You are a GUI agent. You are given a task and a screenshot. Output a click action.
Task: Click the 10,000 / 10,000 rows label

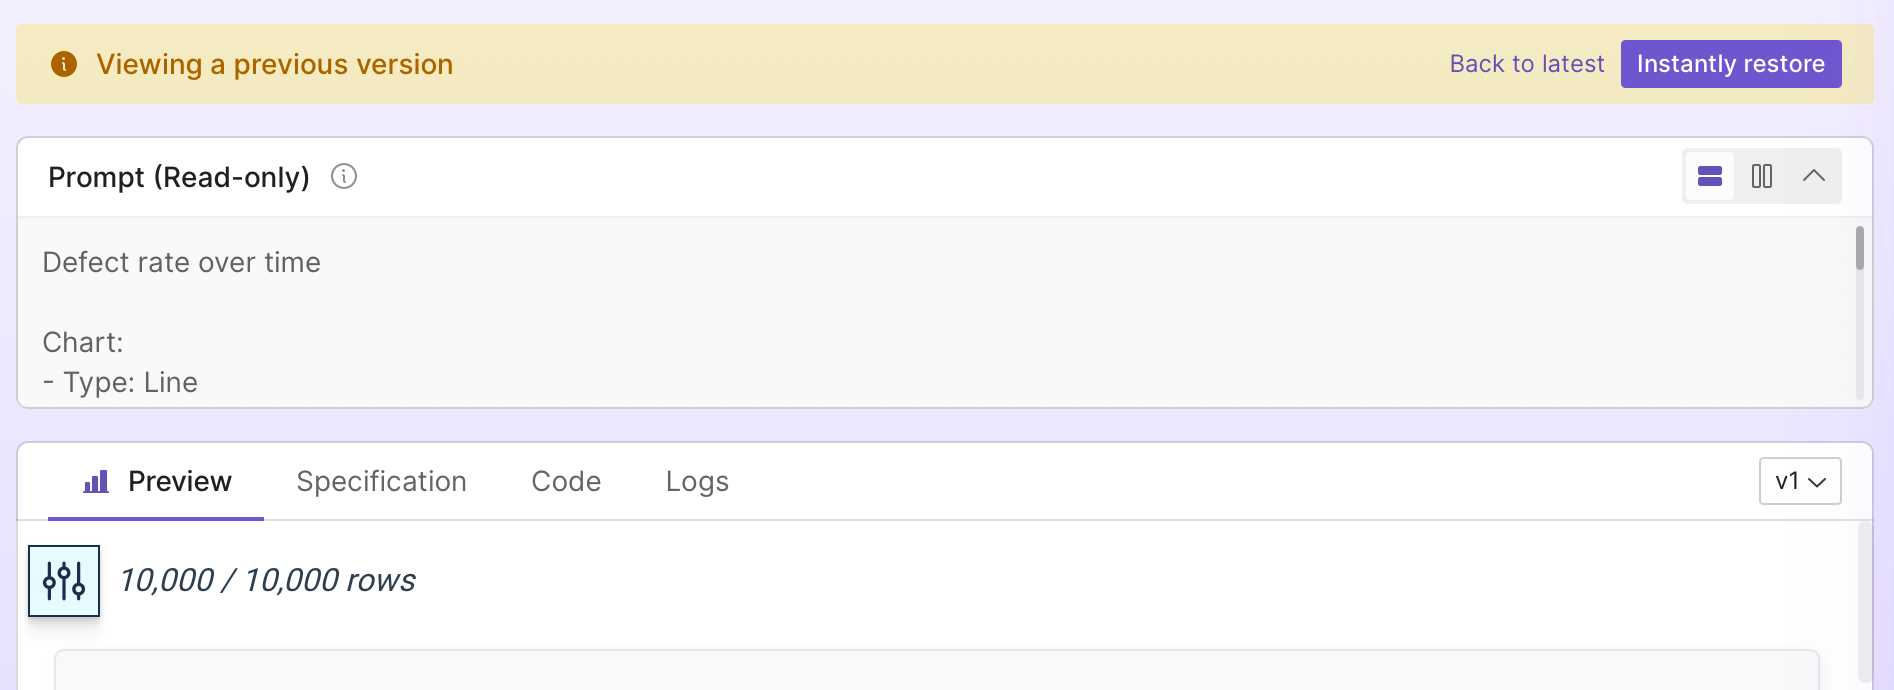point(267,581)
